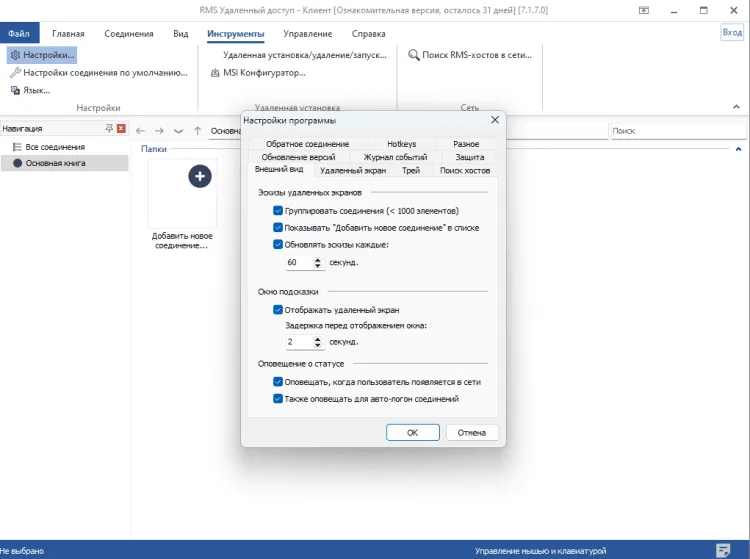
Task: Open Удаленная установка/удаление/запуск
Action: pos(304,55)
